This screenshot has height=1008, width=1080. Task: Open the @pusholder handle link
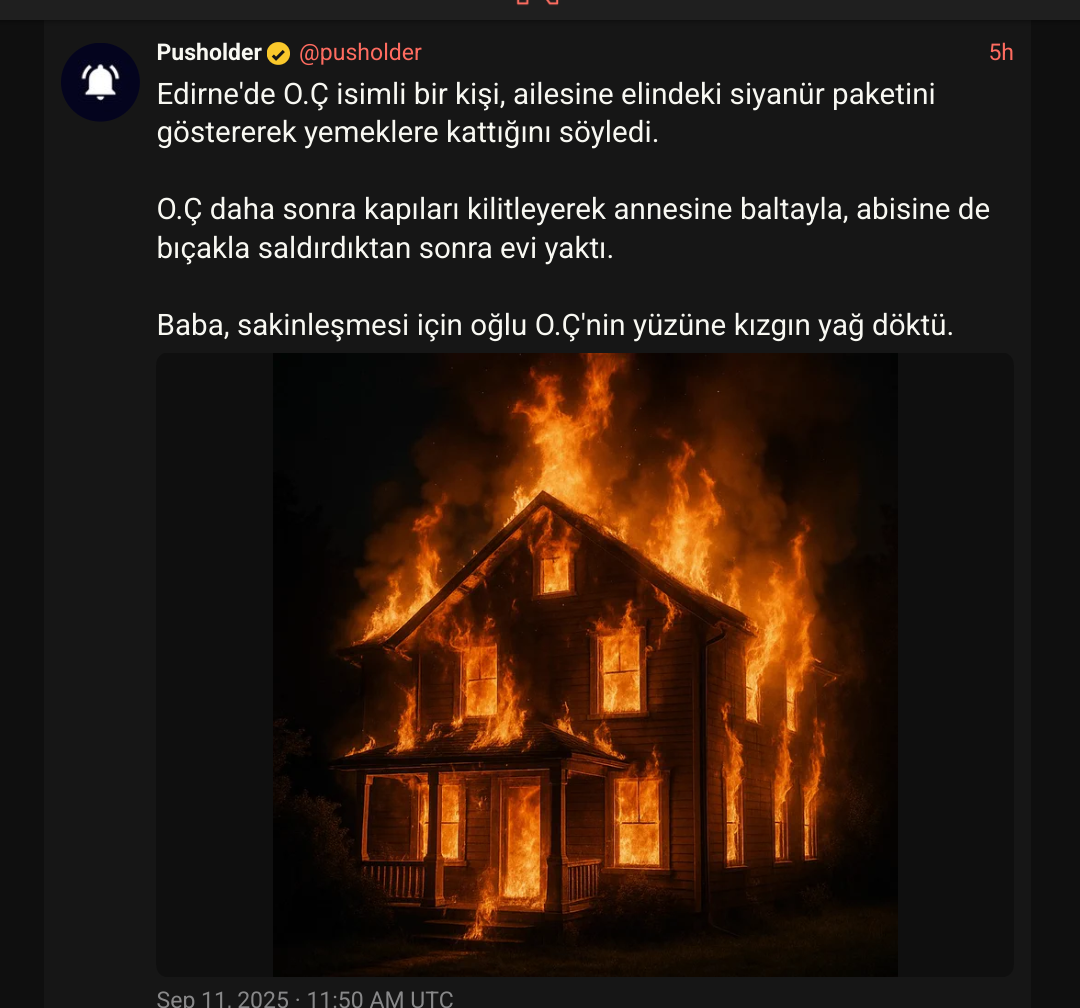pos(360,52)
